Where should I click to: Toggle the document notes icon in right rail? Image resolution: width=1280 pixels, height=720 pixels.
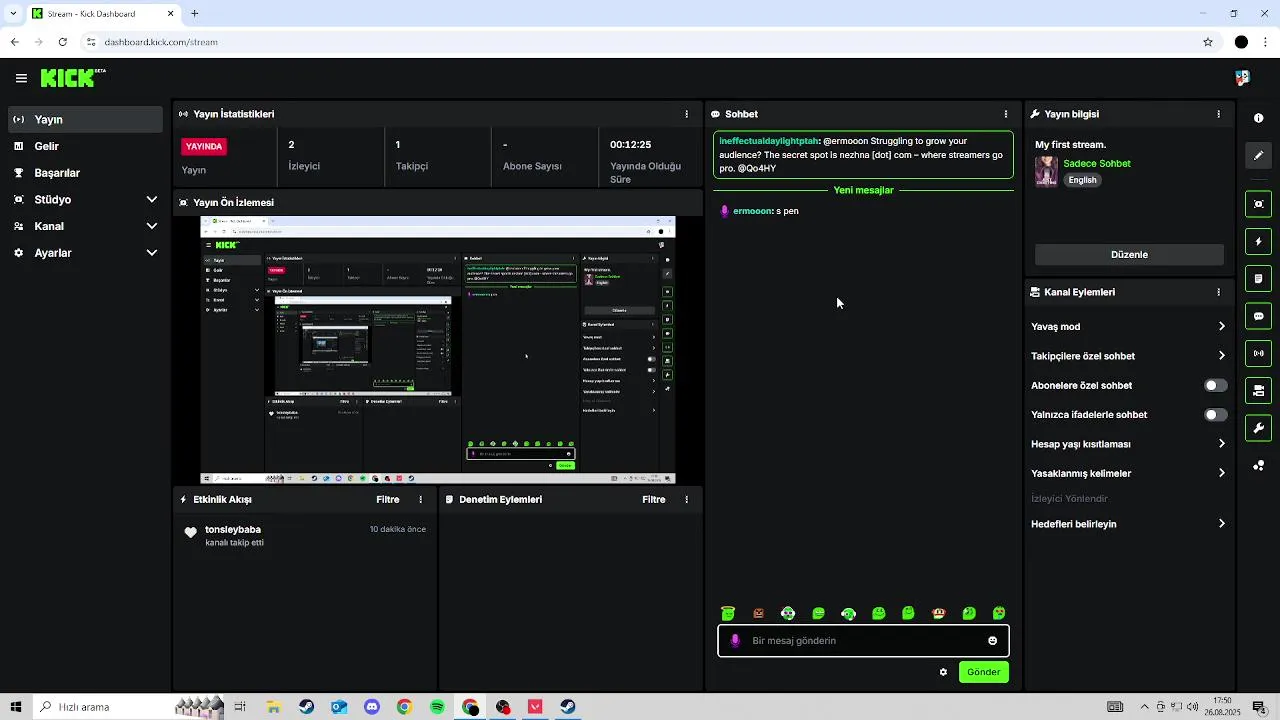tap(1258, 278)
